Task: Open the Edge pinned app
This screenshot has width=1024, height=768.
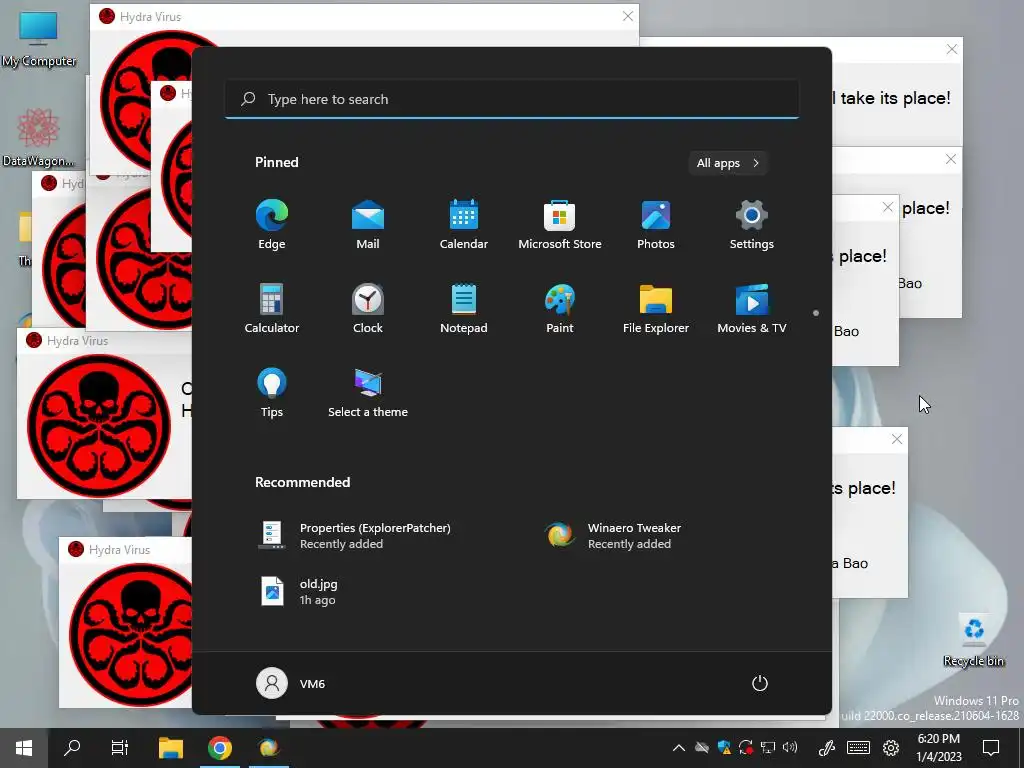Action: click(x=272, y=225)
